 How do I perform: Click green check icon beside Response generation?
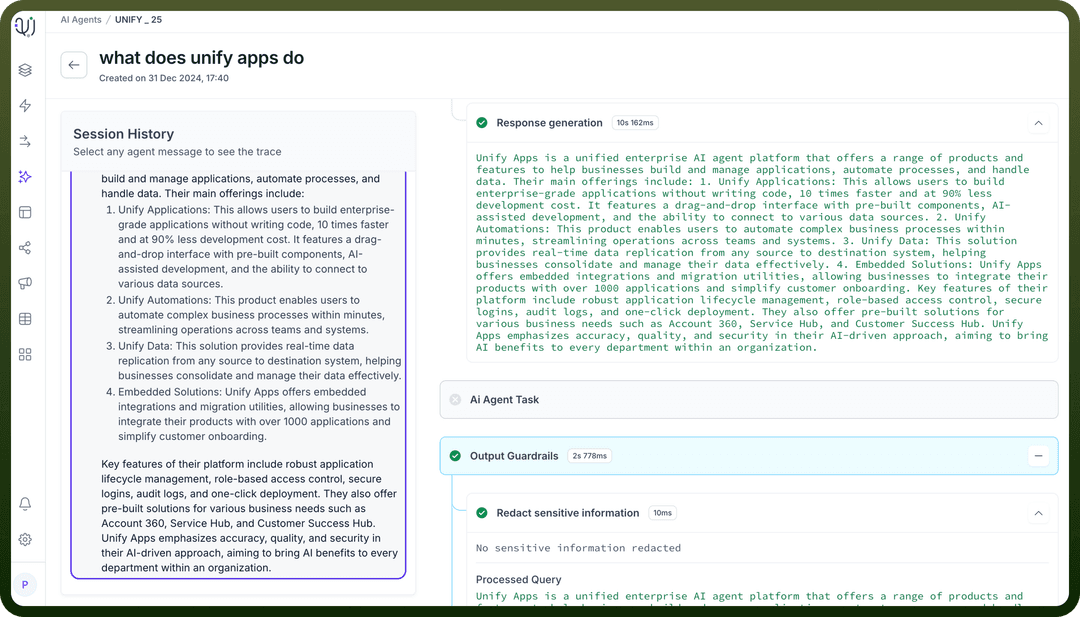pyautogui.click(x=482, y=123)
